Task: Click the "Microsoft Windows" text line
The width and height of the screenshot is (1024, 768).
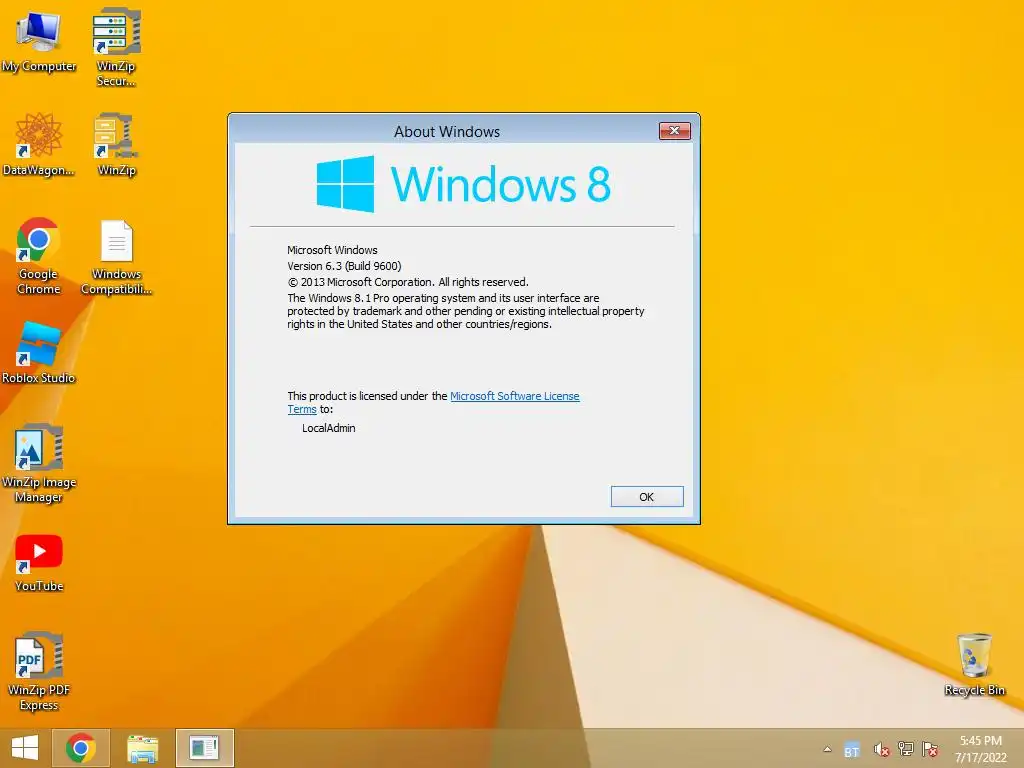Action: (332, 250)
